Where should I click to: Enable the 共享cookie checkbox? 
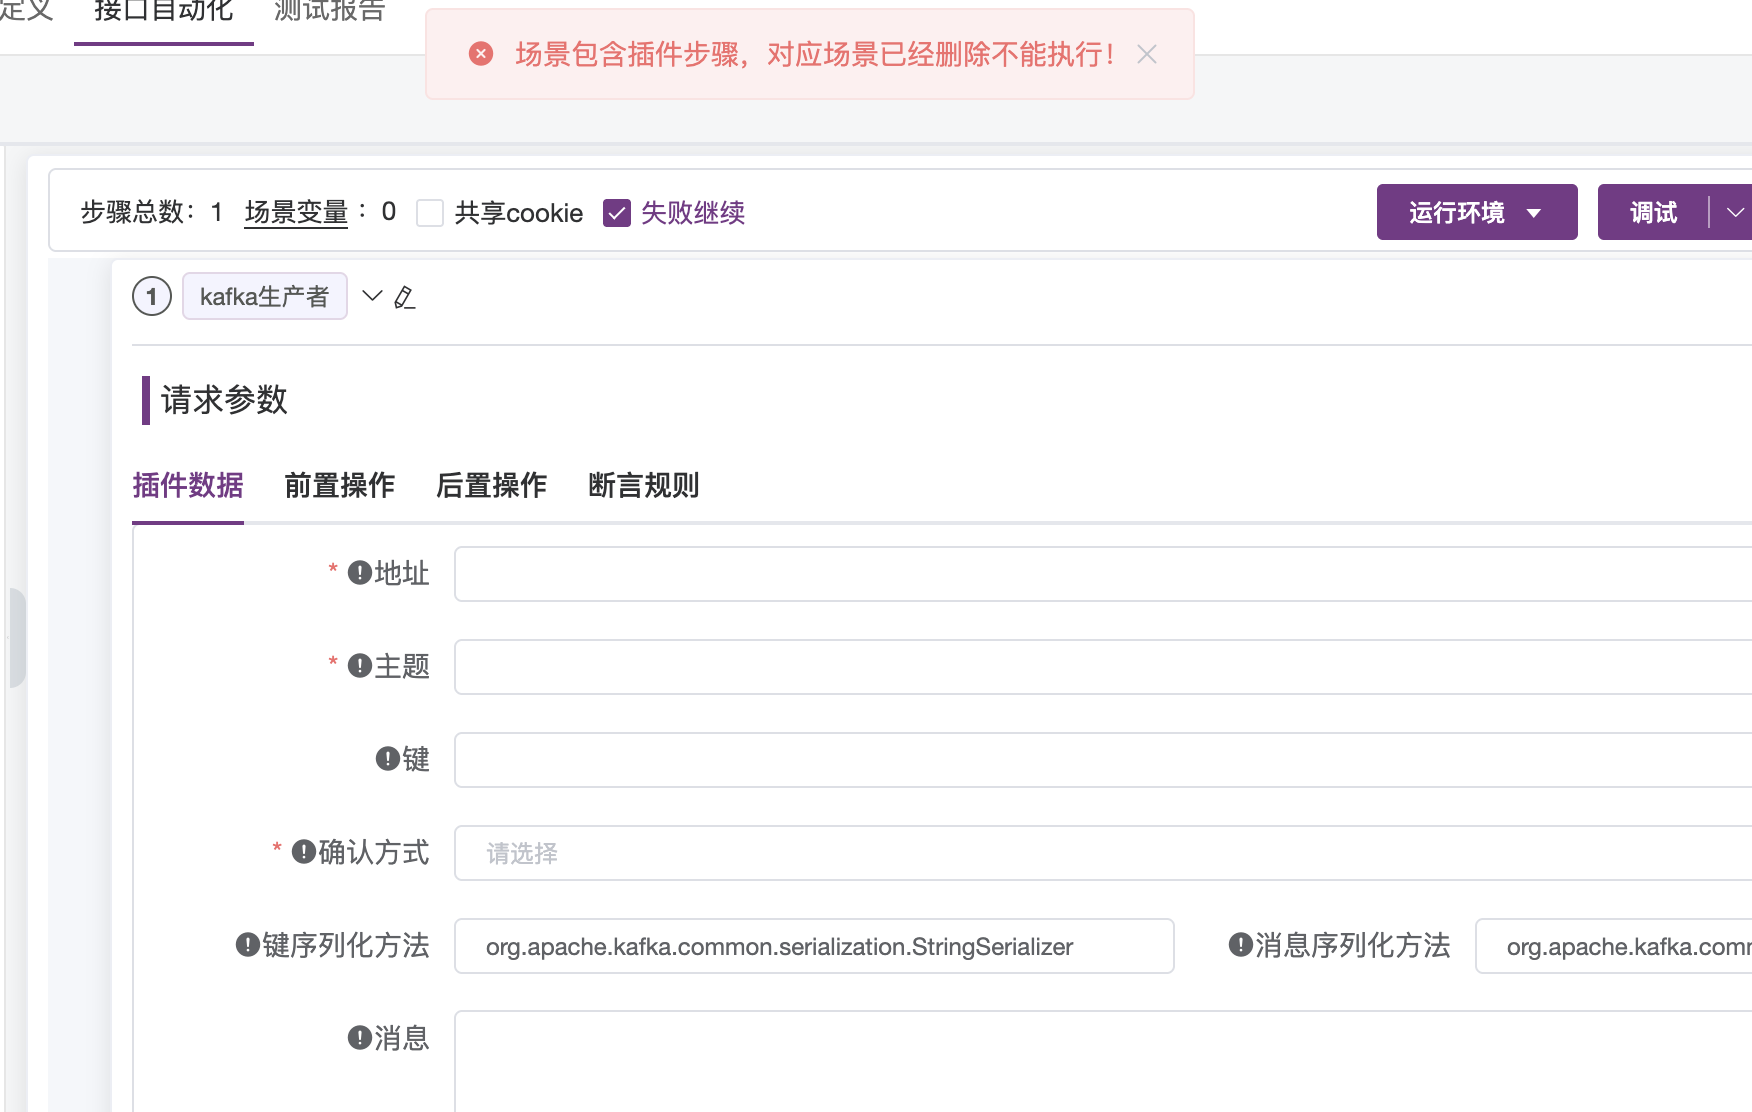tap(430, 213)
